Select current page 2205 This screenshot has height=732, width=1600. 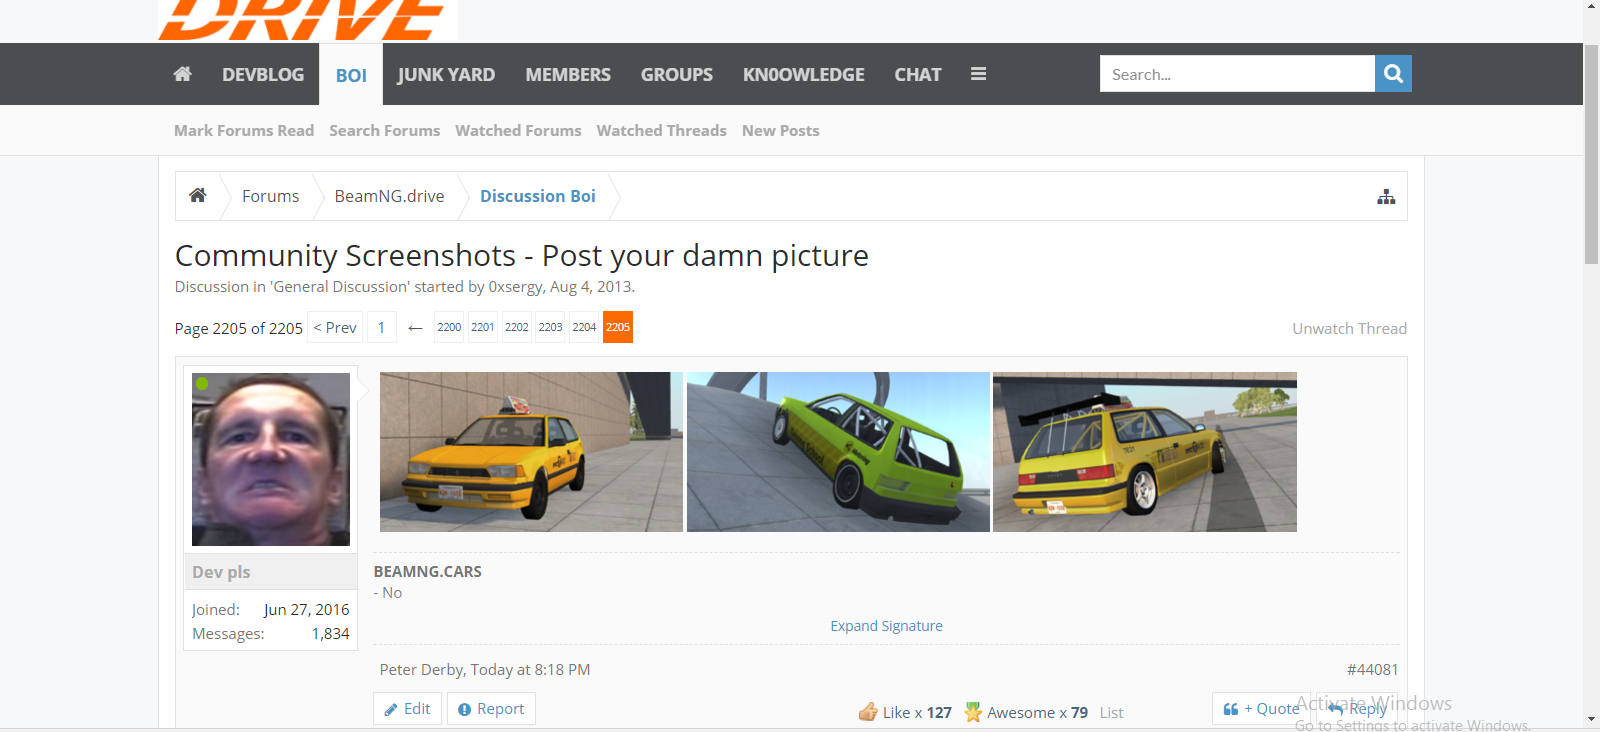618,327
